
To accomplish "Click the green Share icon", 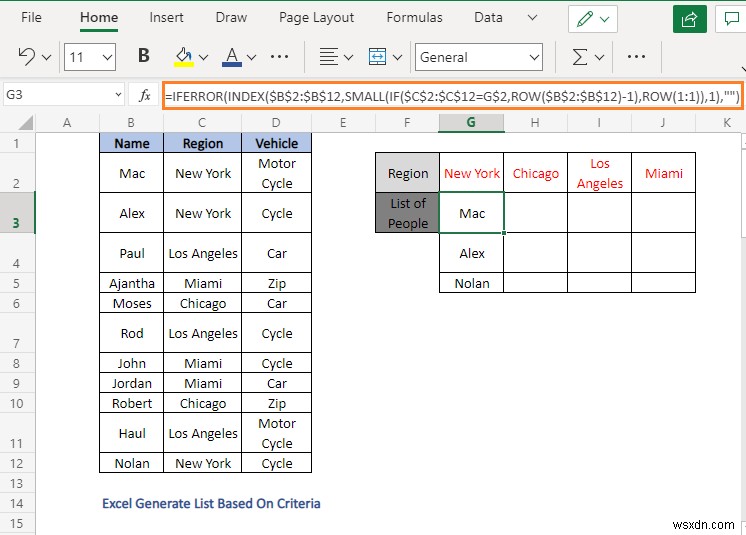I will [689, 19].
